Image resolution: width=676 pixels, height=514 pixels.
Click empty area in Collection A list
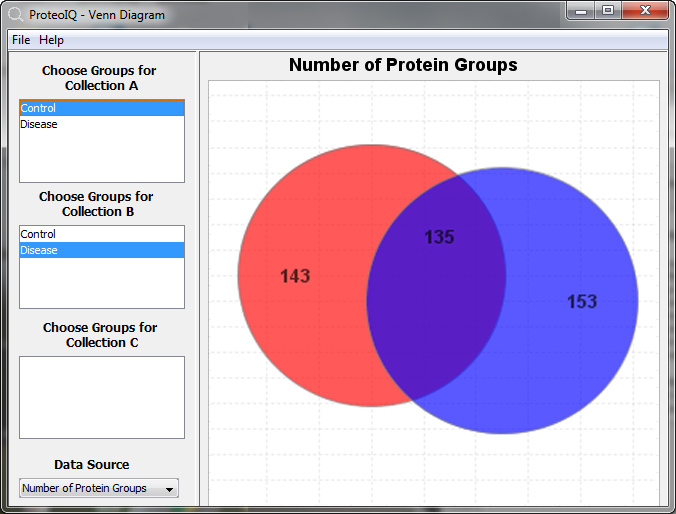(102, 157)
